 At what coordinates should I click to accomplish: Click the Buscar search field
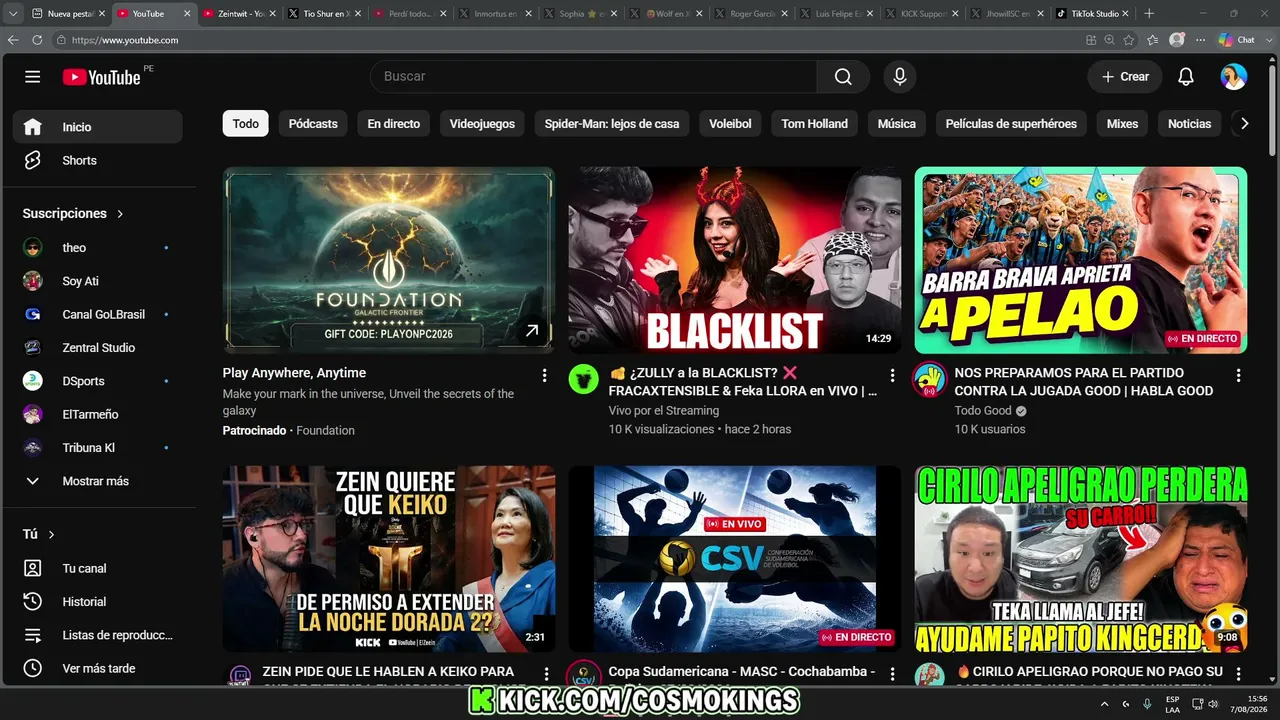(593, 77)
